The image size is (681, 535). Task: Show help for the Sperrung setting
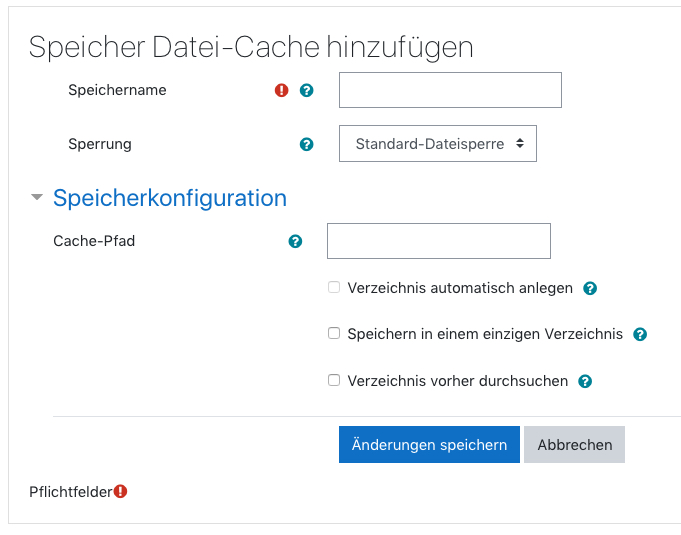pyautogui.click(x=307, y=144)
